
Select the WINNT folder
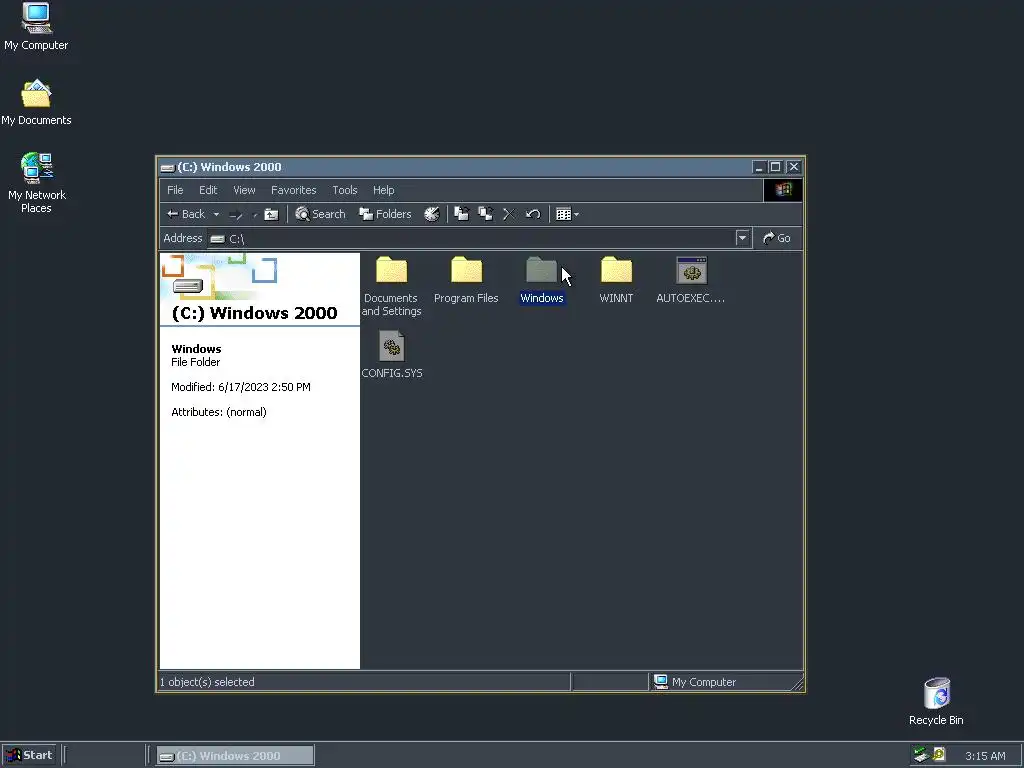[x=616, y=281]
